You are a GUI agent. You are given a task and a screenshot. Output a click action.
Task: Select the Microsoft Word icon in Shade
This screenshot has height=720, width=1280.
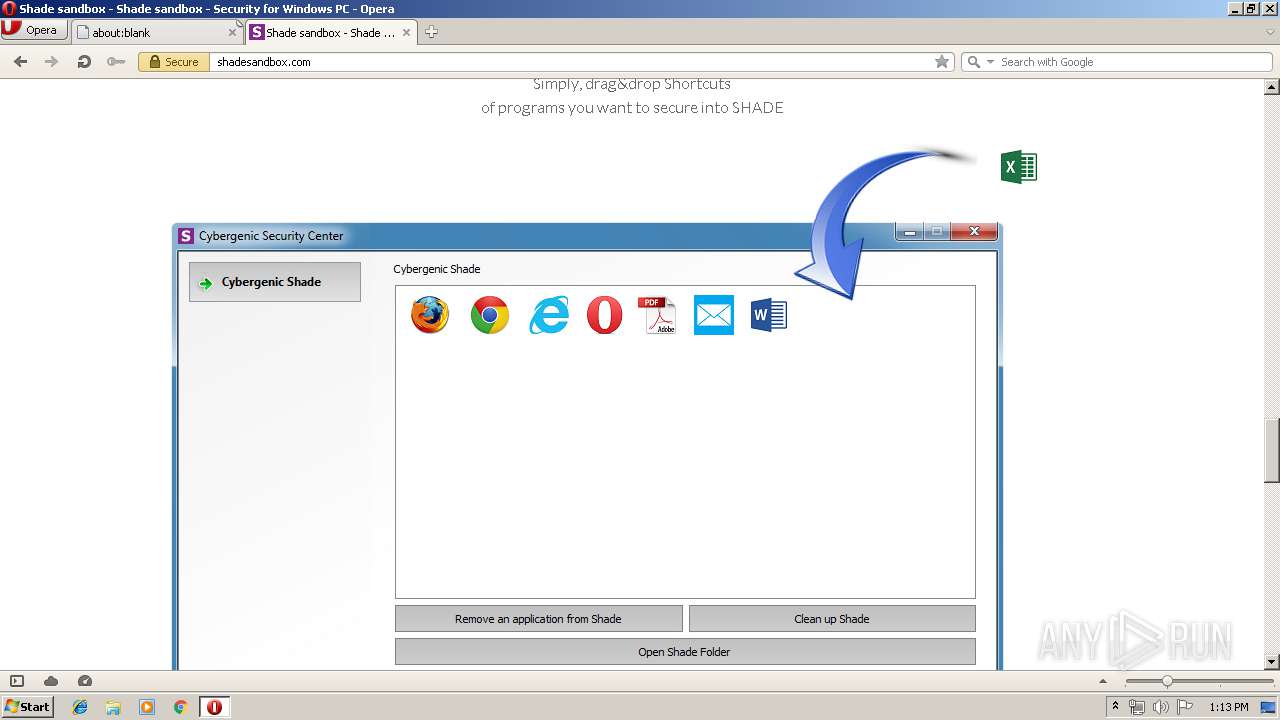pos(769,315)
